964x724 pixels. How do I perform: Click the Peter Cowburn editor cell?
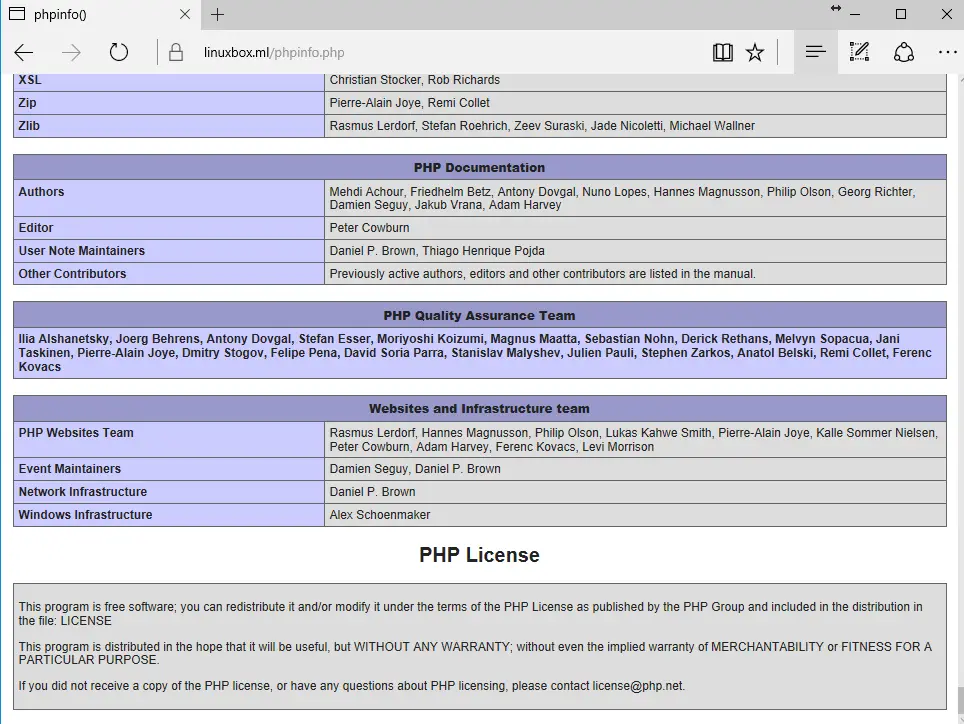635,228
